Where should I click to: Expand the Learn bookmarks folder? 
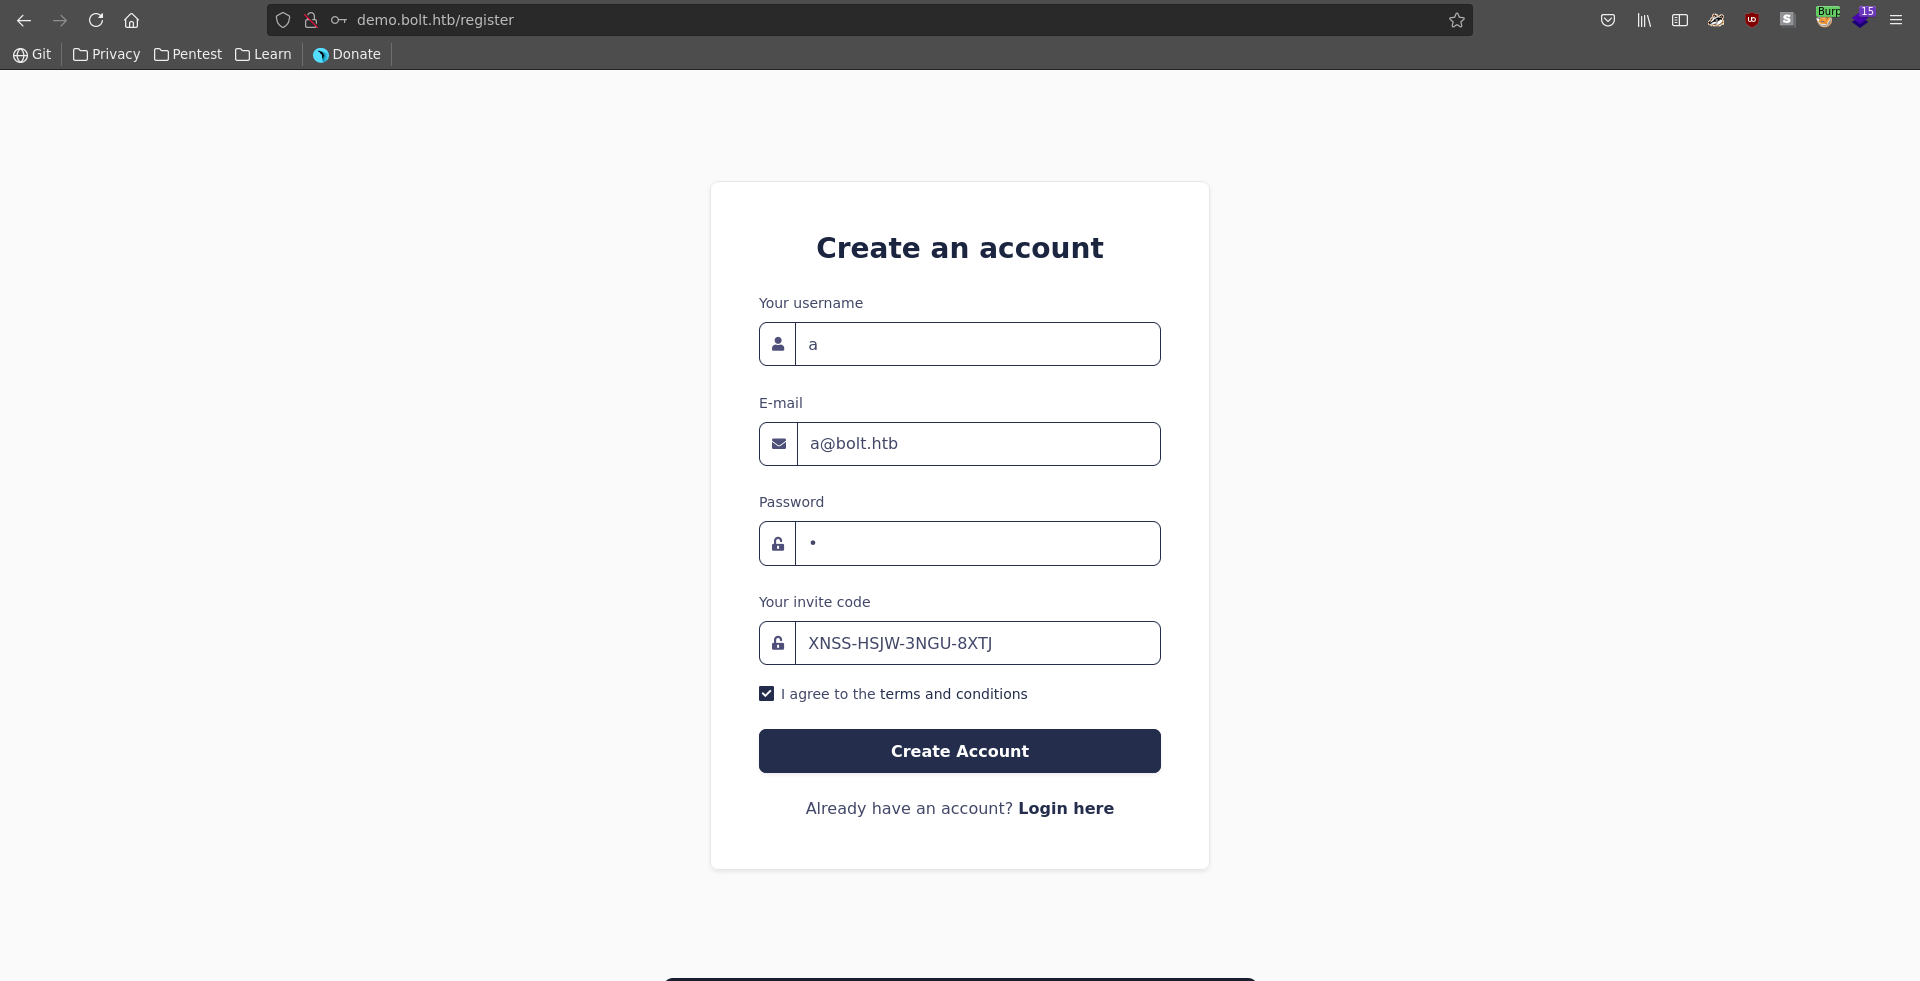coord(263,54)
